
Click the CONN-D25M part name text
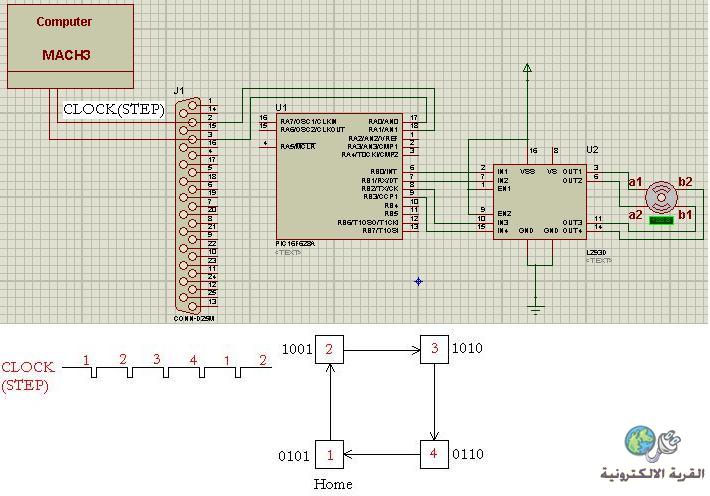tap(194, 318)
